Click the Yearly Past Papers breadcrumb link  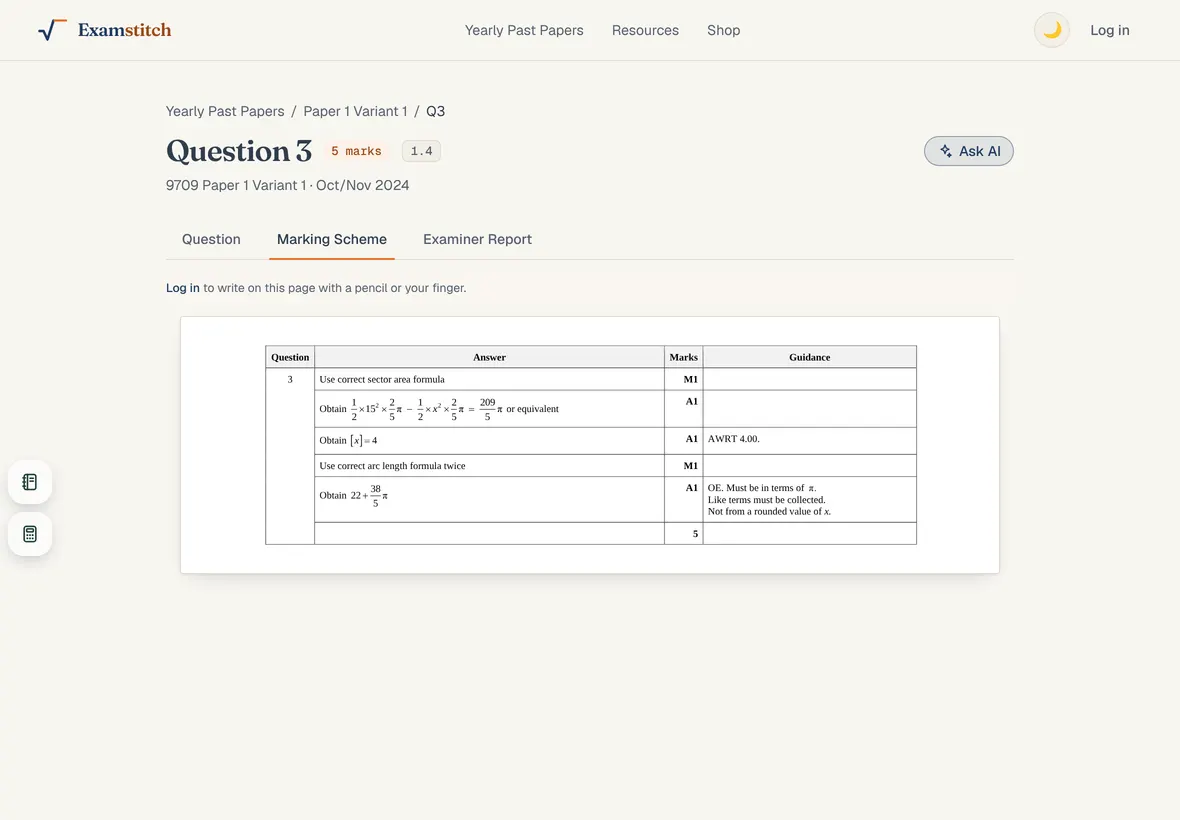click(x=225, y=111)
